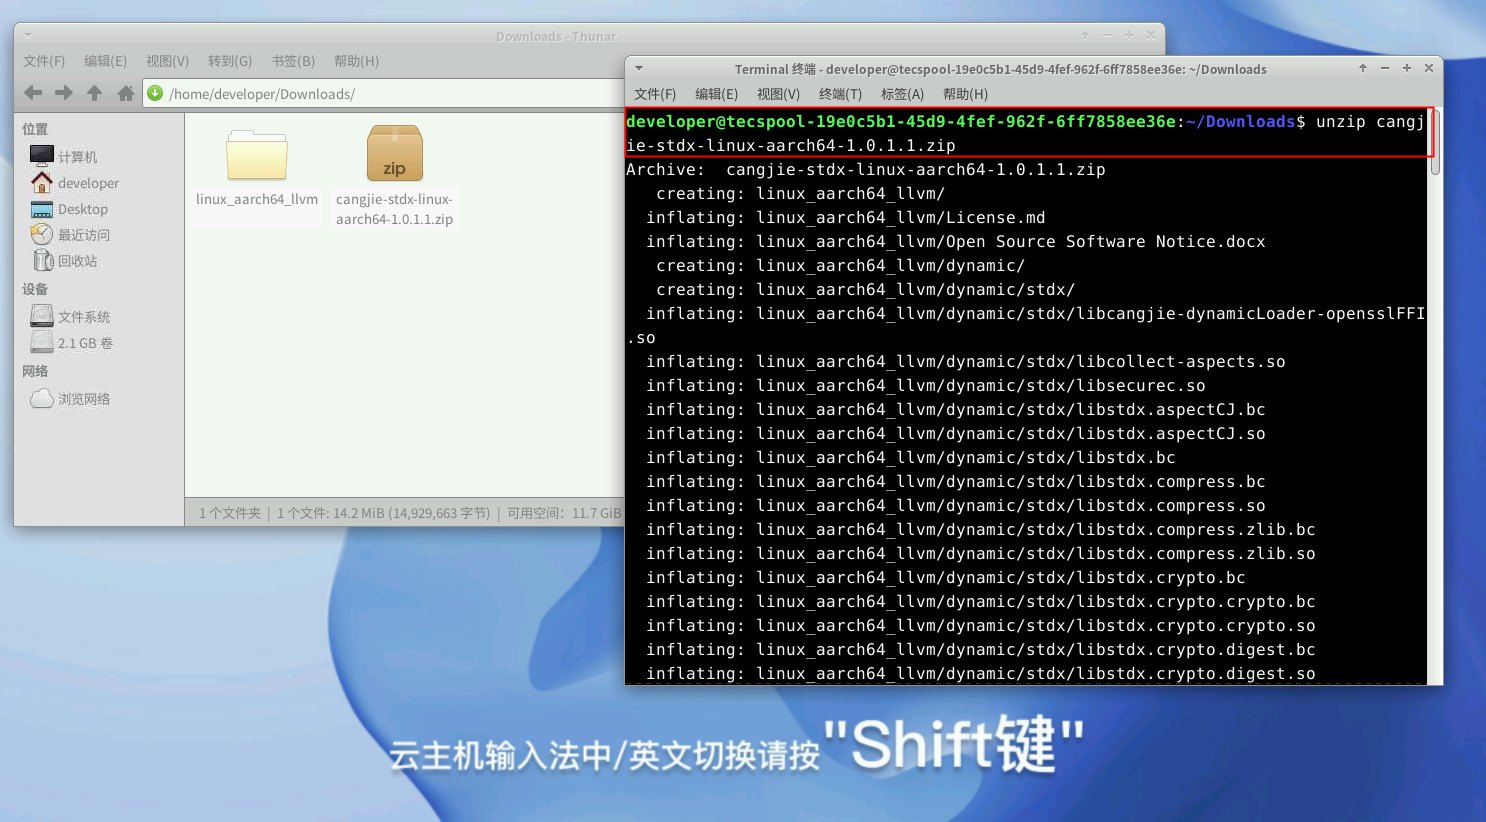The height and width of the screenshot is (822, 1486).
Task: Maximize the Terminal window
Action: (1406, 68)
